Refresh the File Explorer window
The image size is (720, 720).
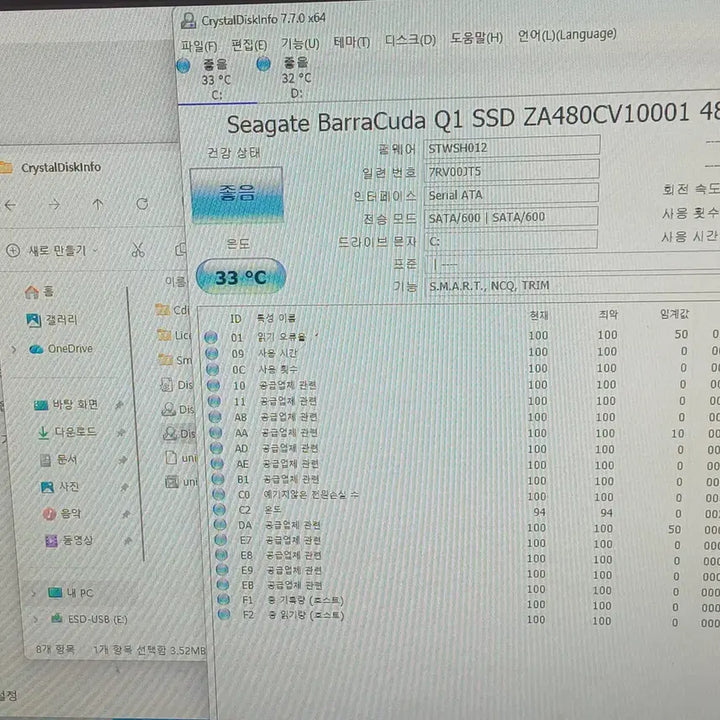coord(142,203)
